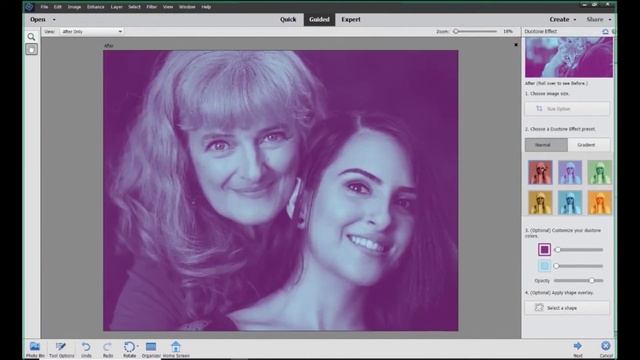Show Tool Options panel
640x360 pixels.
(x=61, y=349)
